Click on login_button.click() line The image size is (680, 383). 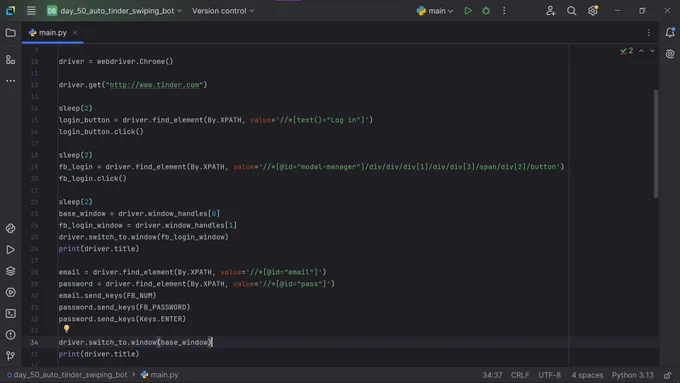[x=101, y=132]
